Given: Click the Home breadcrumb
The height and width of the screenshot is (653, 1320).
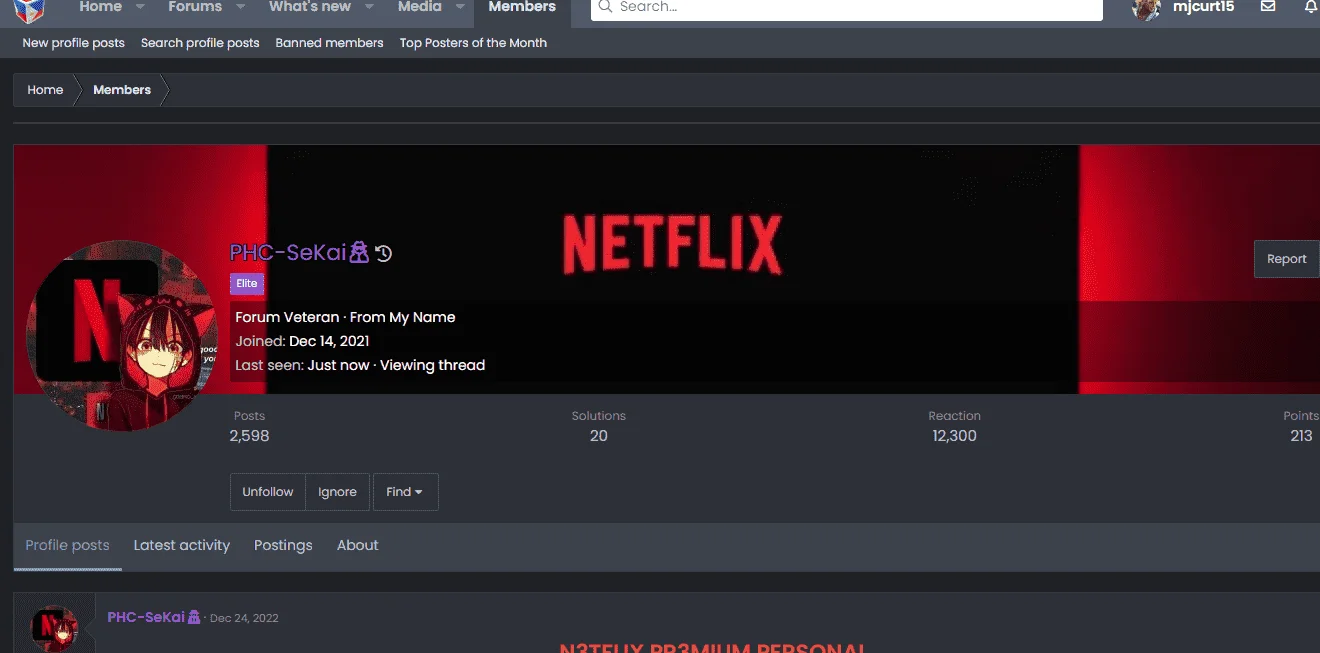Looking at the screenshot, I should [45, 90].
